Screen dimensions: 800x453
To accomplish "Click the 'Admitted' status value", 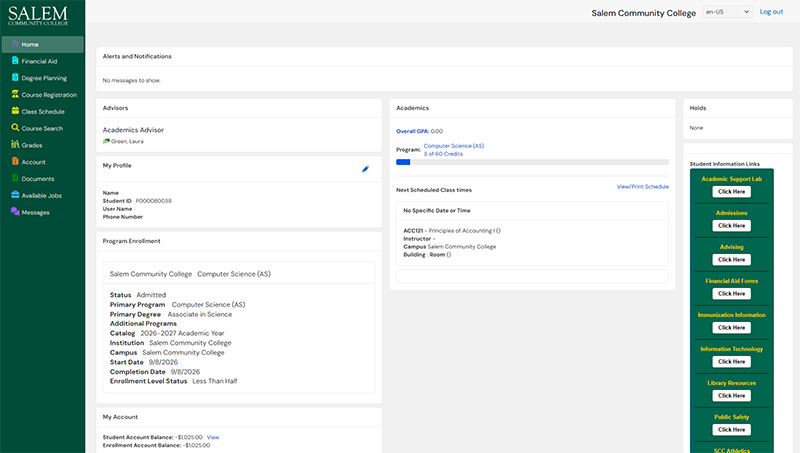I will pyautogui.click(x=151, y=295).
